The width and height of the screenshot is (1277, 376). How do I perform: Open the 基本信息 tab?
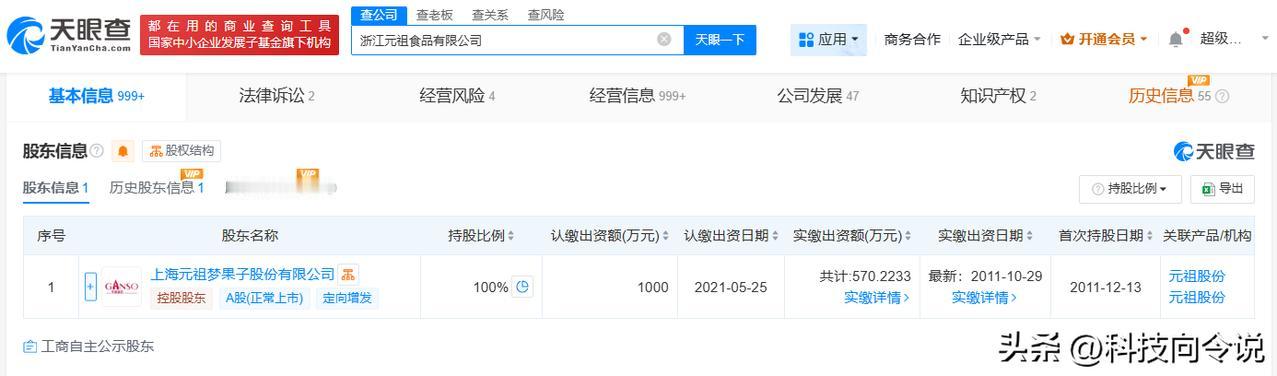click(x=97, y=96)
